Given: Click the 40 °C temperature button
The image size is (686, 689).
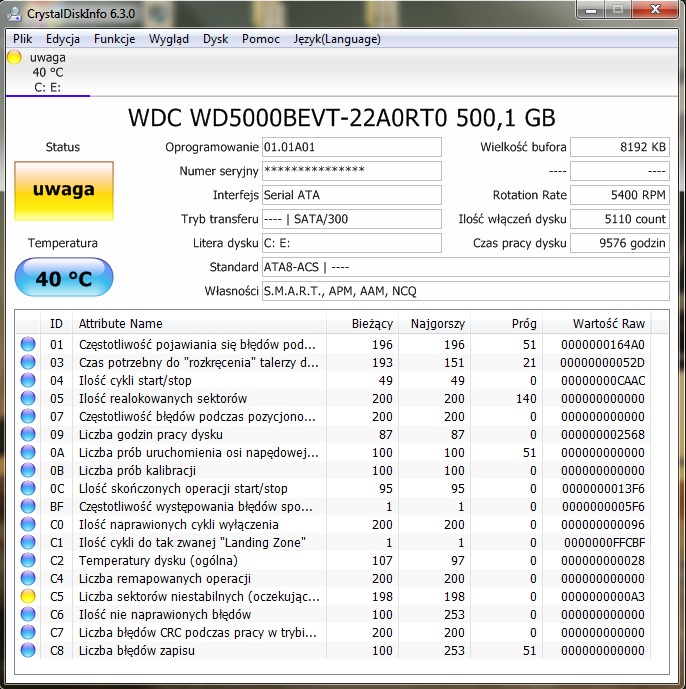Looking at the screenshot, I should [64, 277].
